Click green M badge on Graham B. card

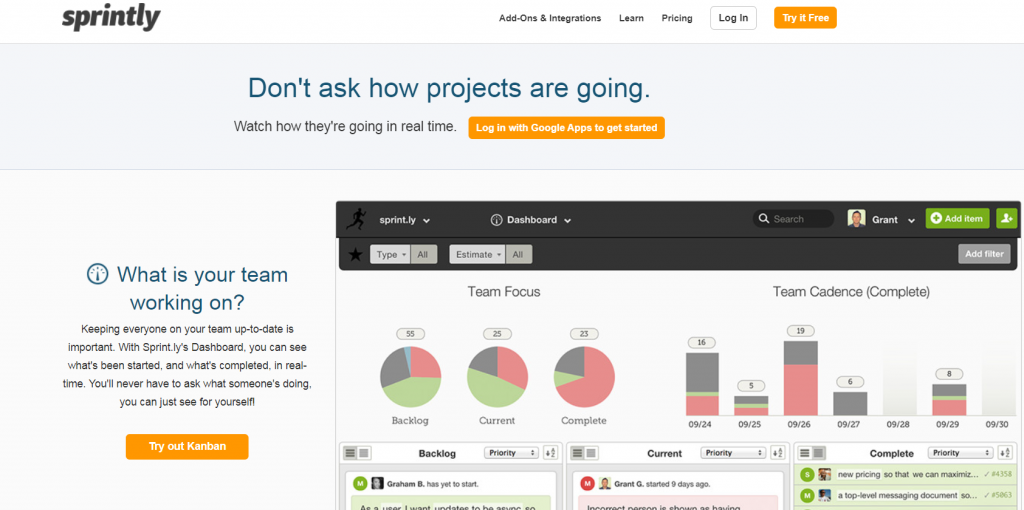359,484
